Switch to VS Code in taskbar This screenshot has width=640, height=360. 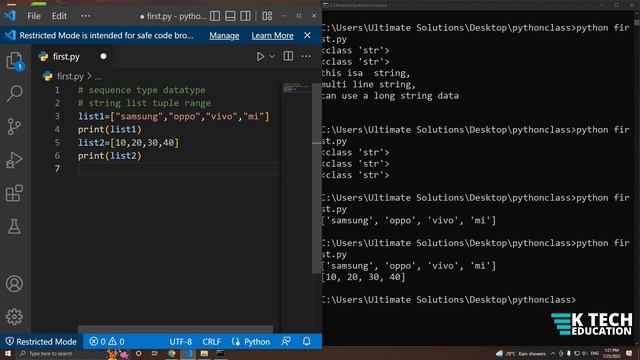click(188, 353)
